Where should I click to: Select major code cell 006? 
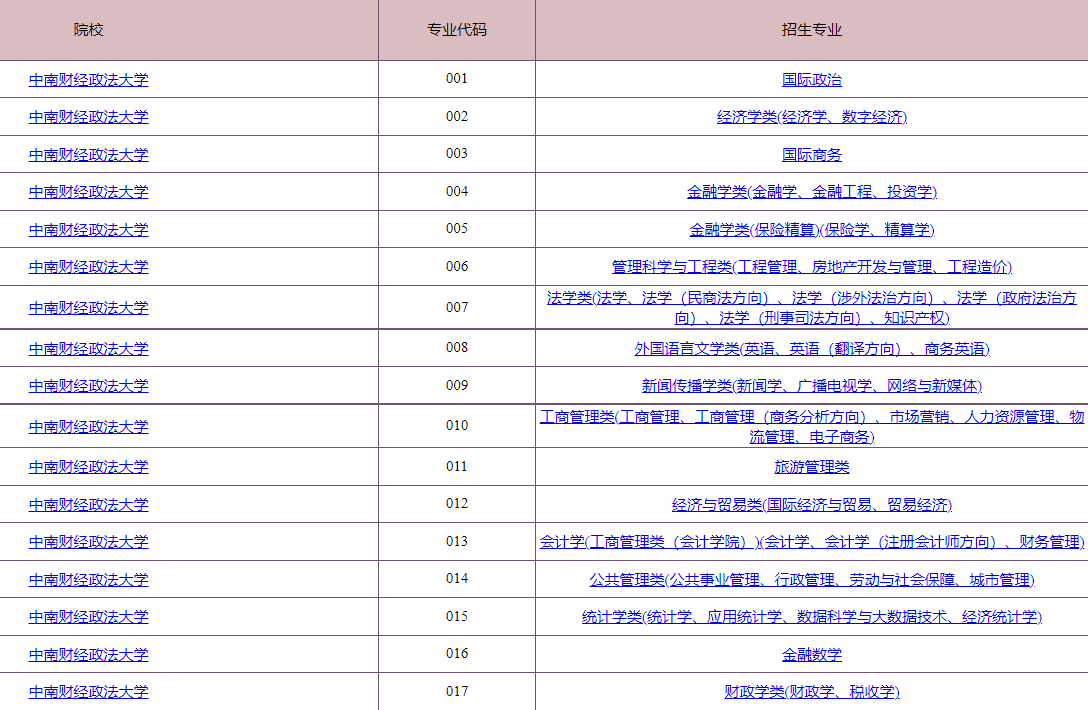pos(457,266)
